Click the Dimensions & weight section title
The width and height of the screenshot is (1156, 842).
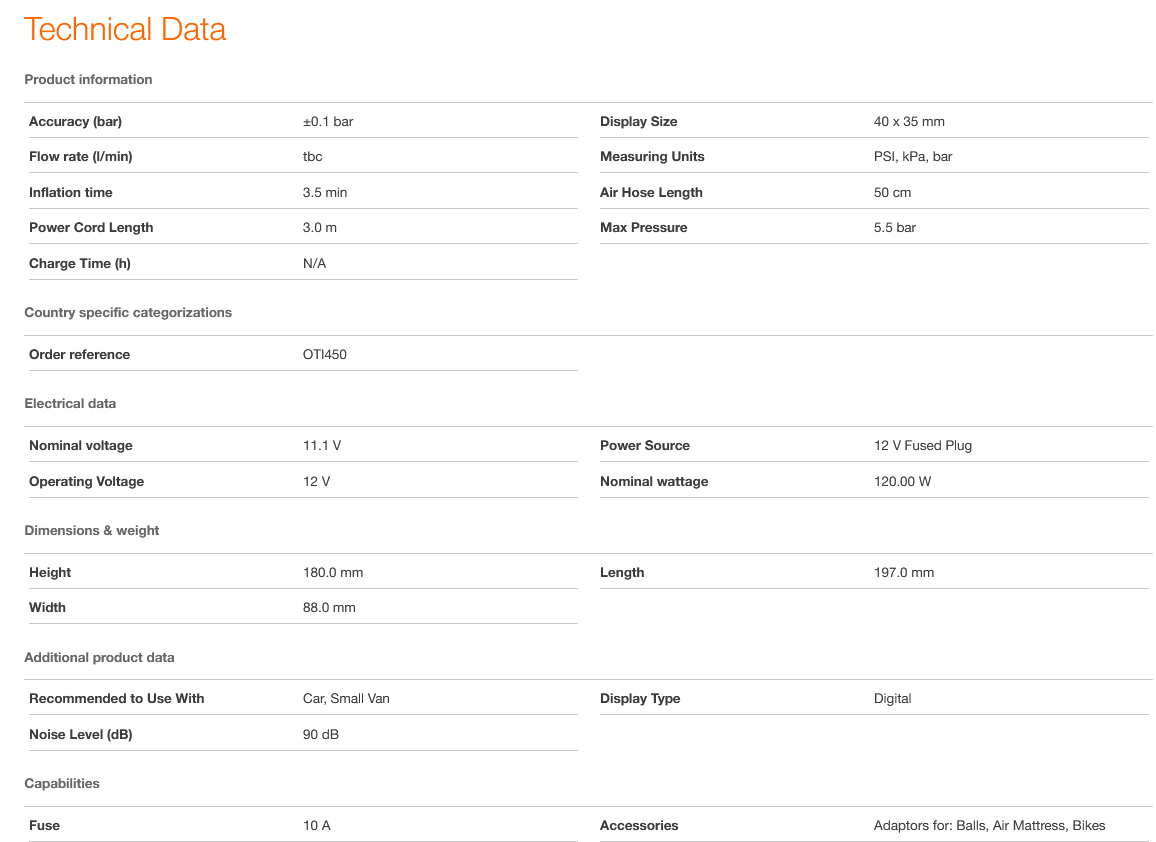coord(92,530)
